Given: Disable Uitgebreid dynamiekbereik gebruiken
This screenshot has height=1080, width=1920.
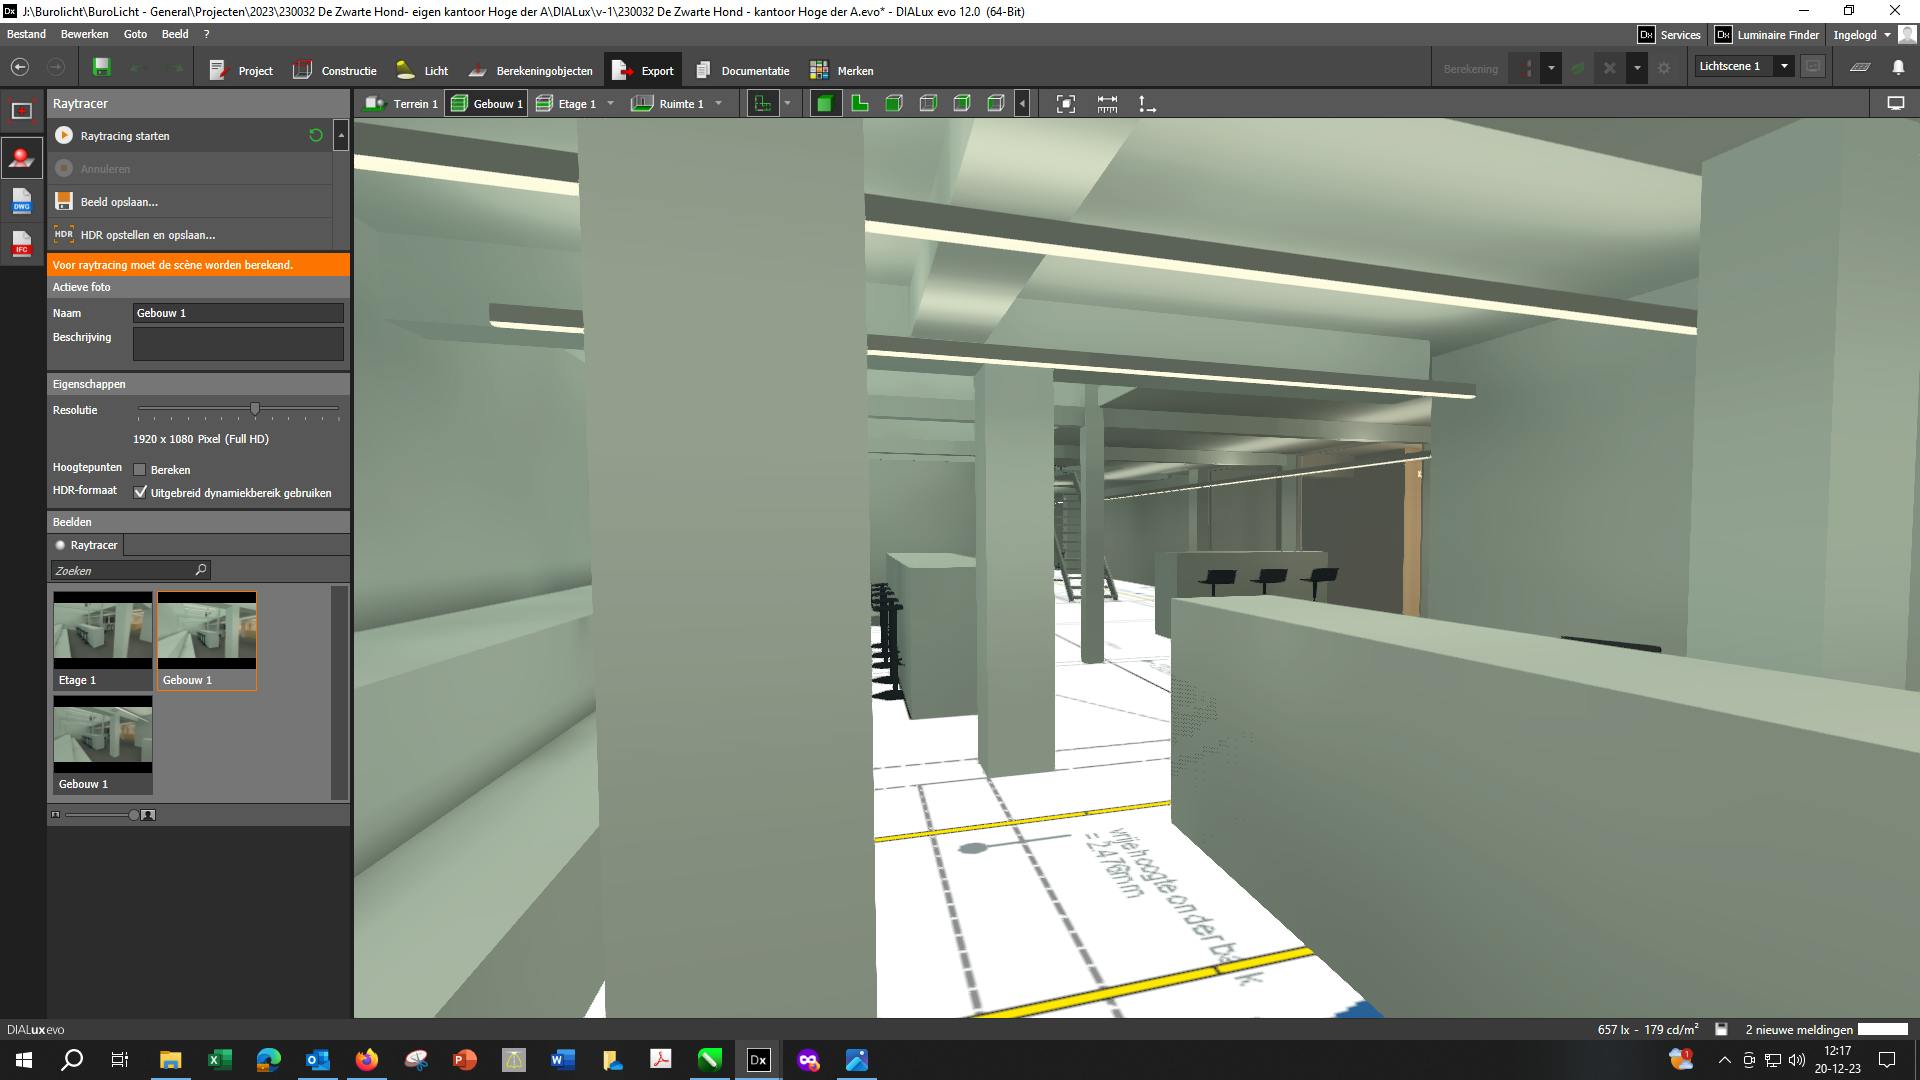Looking at the screenshot, I should (140, 492).
